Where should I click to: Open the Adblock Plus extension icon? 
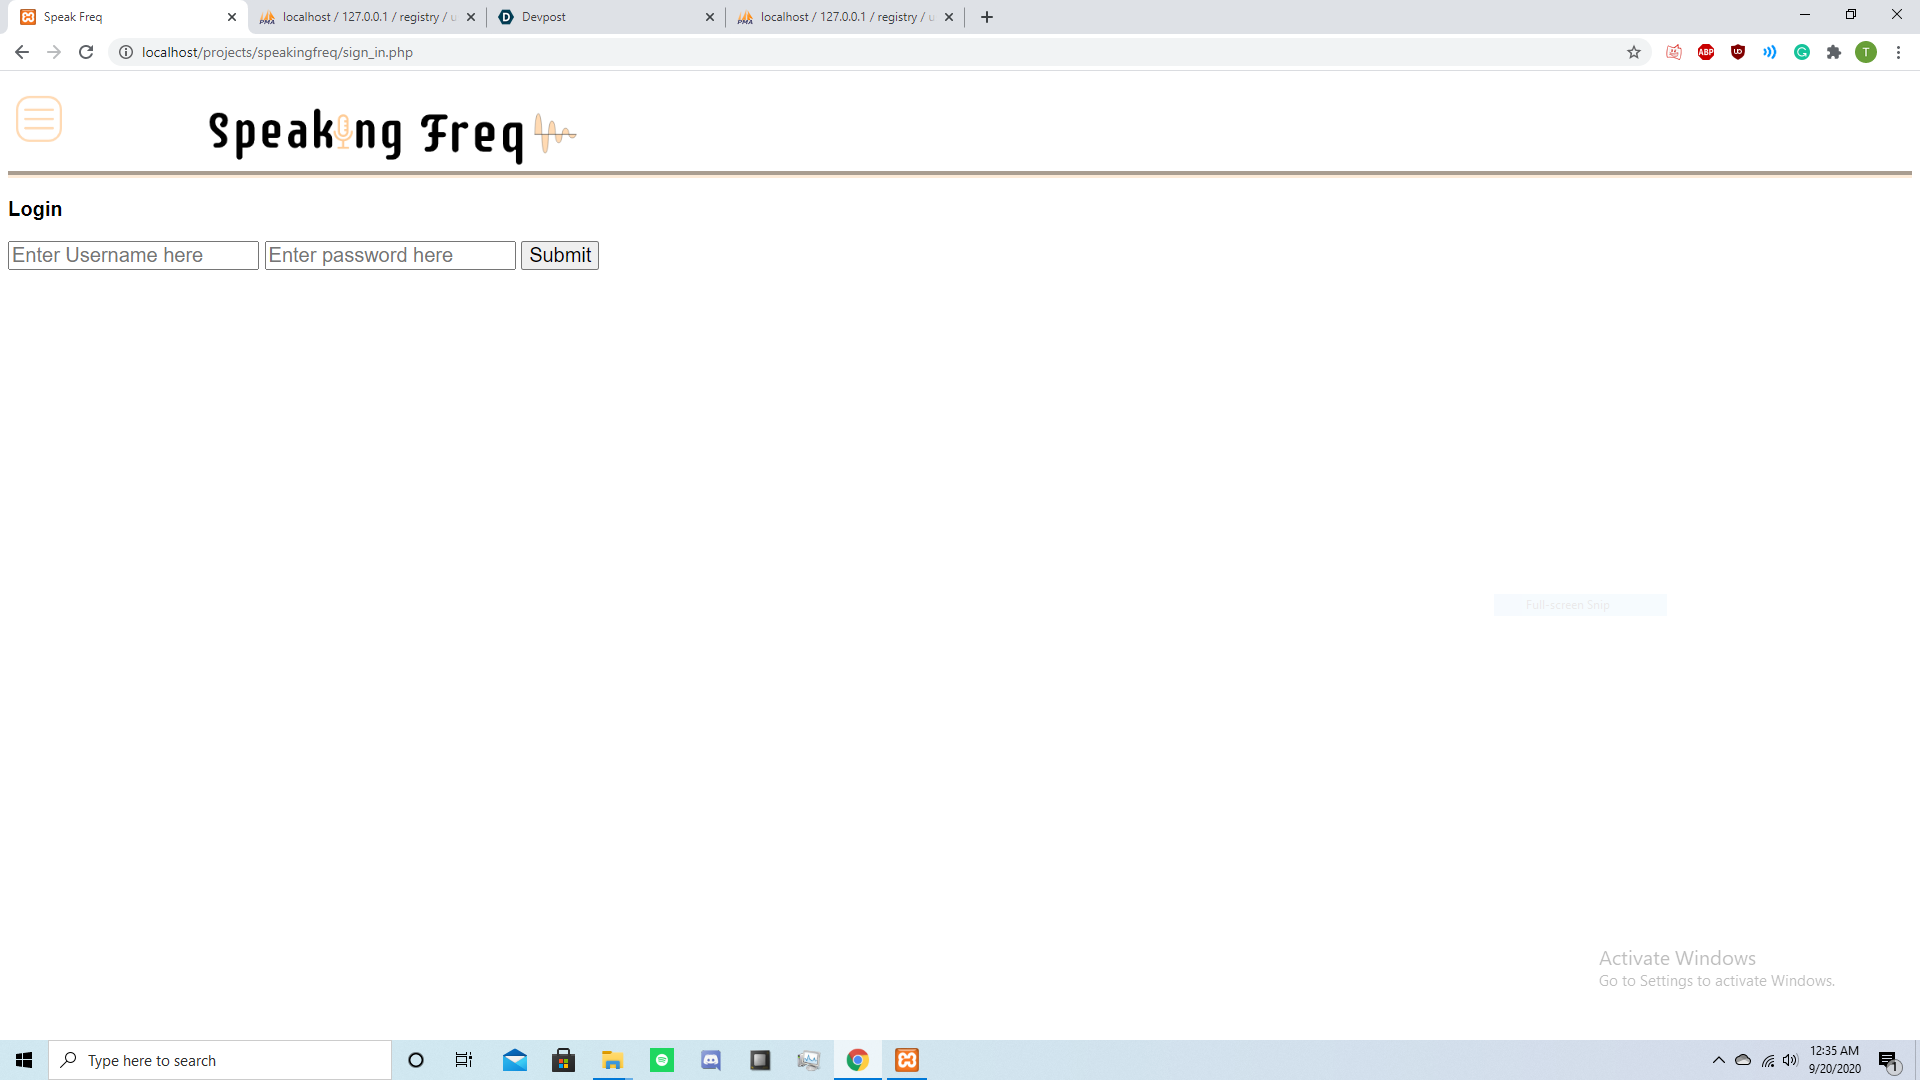1706,52
